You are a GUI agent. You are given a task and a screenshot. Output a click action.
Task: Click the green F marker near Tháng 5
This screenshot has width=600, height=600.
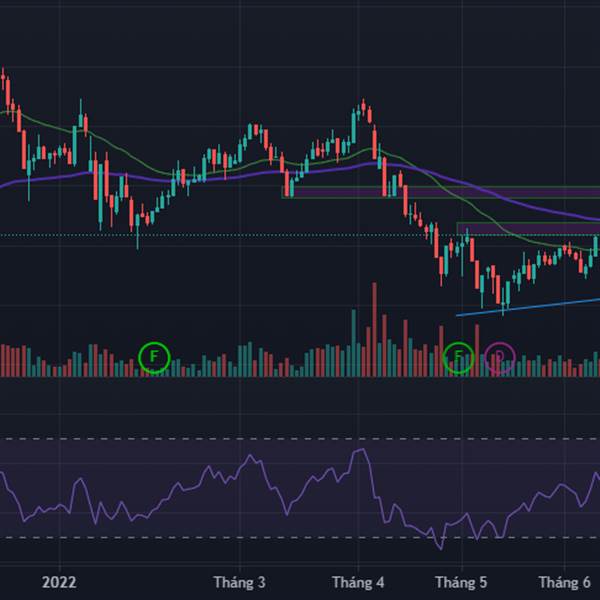[458, 357]
